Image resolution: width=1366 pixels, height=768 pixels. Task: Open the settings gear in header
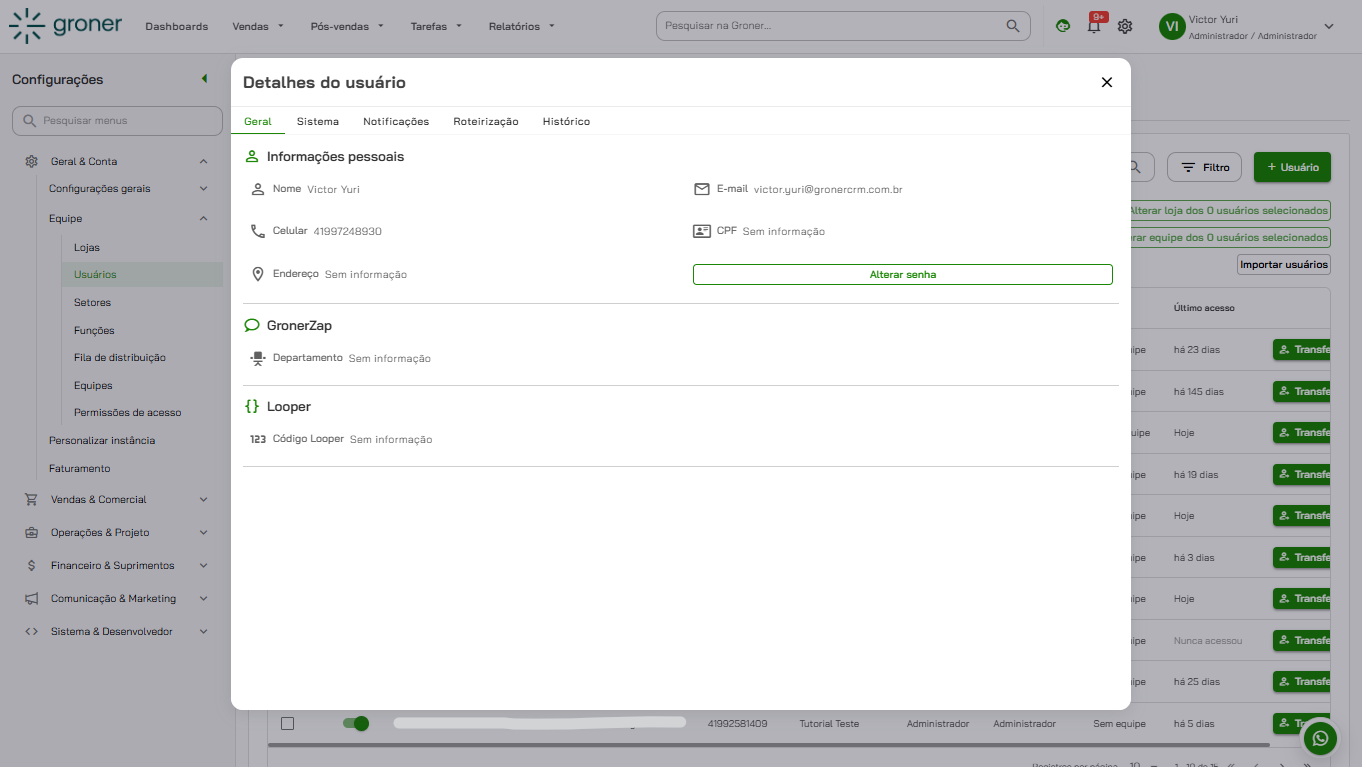1125,26
